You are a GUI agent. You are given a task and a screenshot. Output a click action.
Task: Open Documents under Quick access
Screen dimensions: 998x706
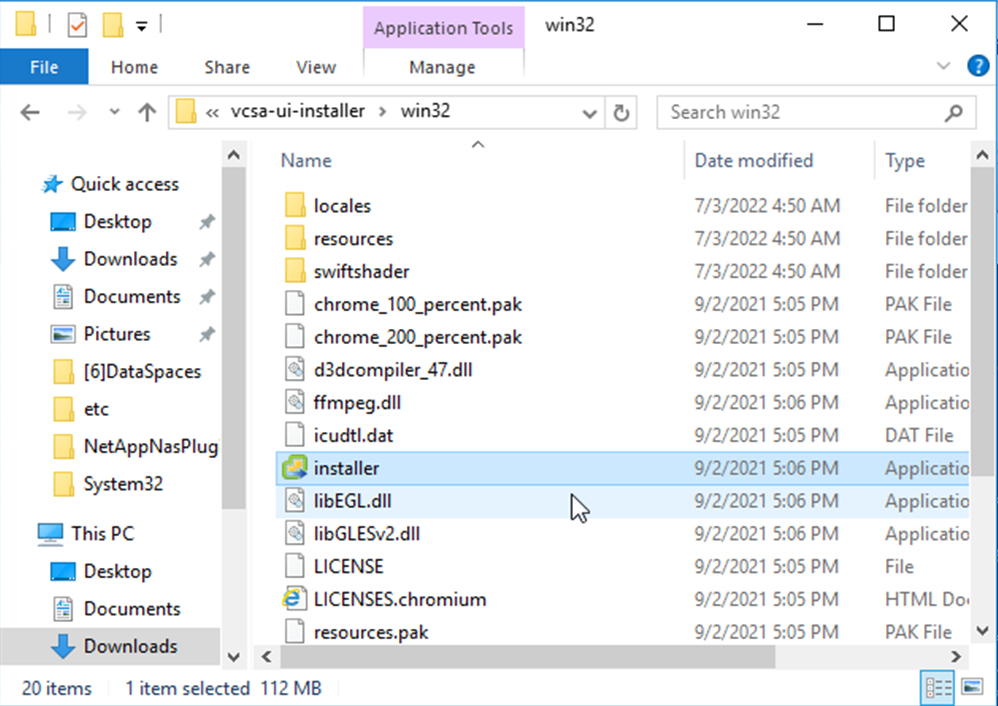[132, 297]
